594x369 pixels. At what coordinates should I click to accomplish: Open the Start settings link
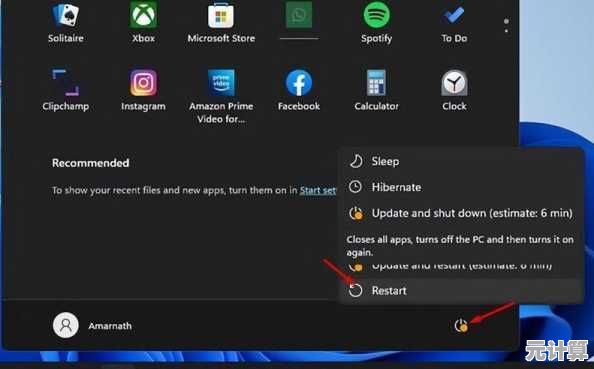coord(317,190)
